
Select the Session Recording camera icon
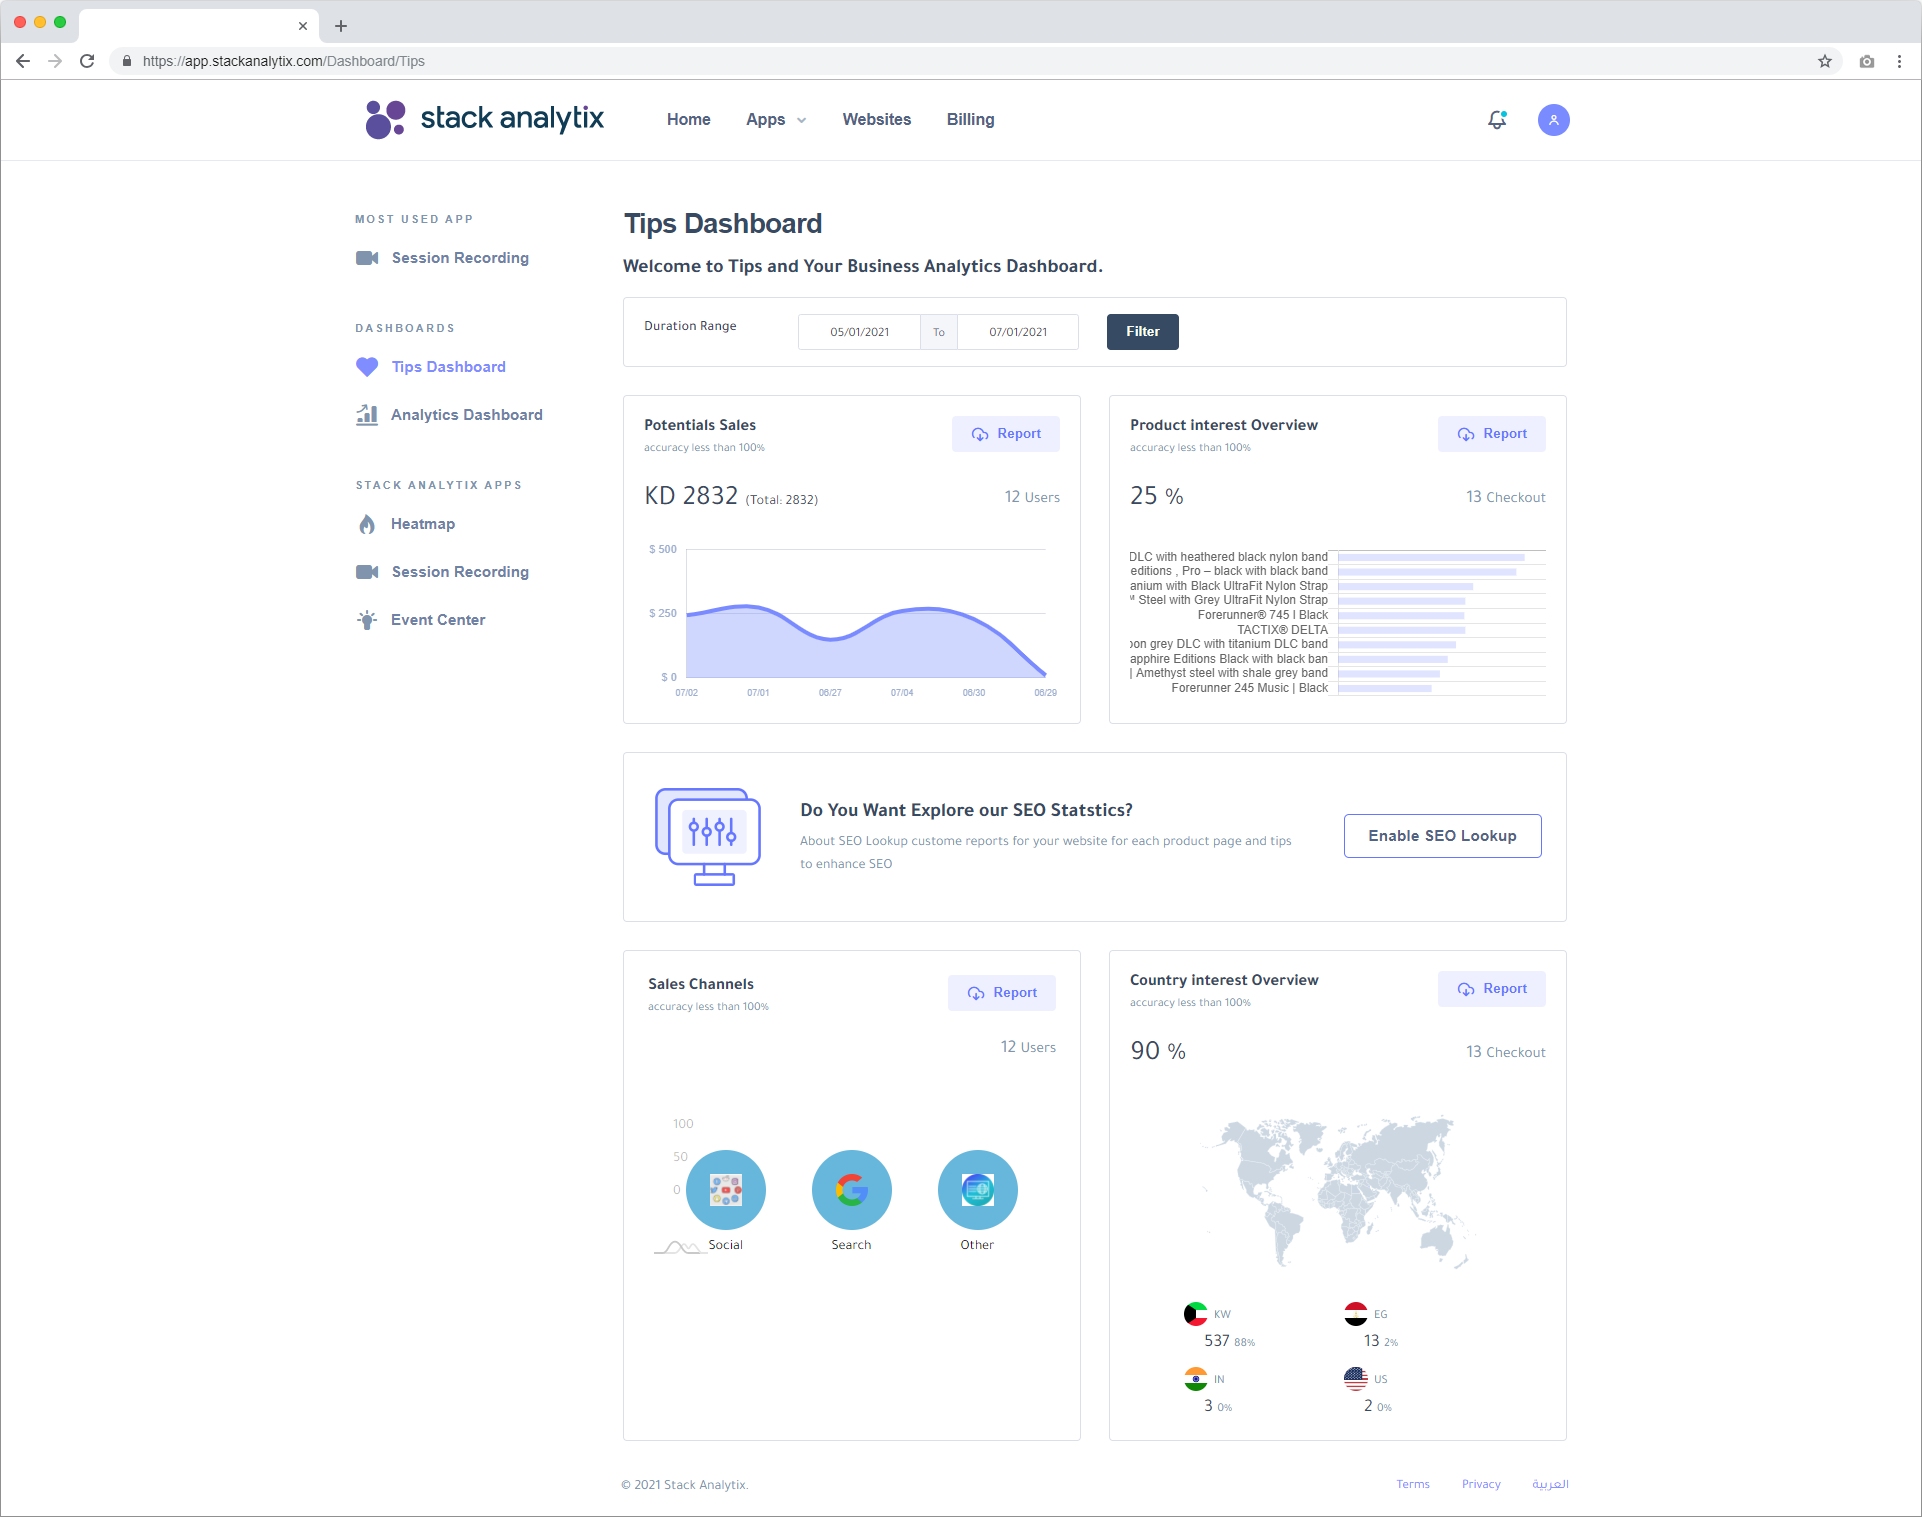pos(367,257)
